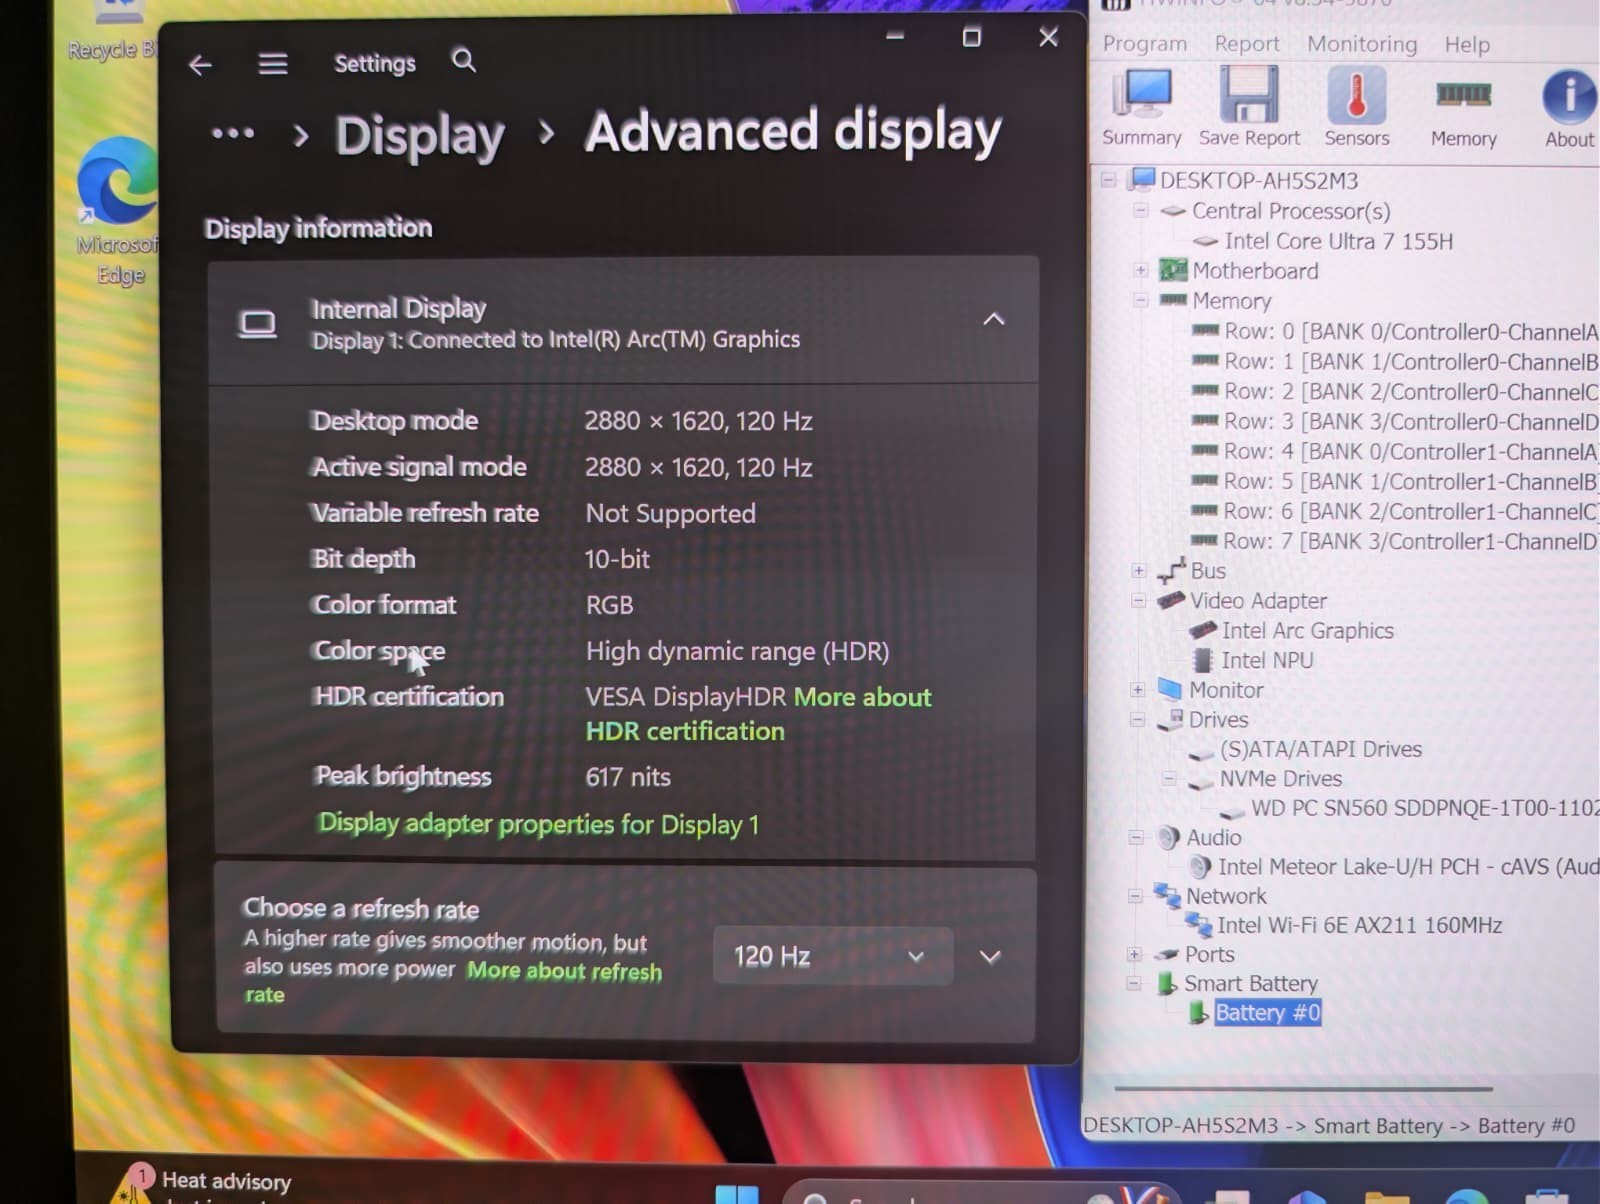1600x1204 pixels.
Task: Open the Program menu in HWiNFO
Action: 1144,44
